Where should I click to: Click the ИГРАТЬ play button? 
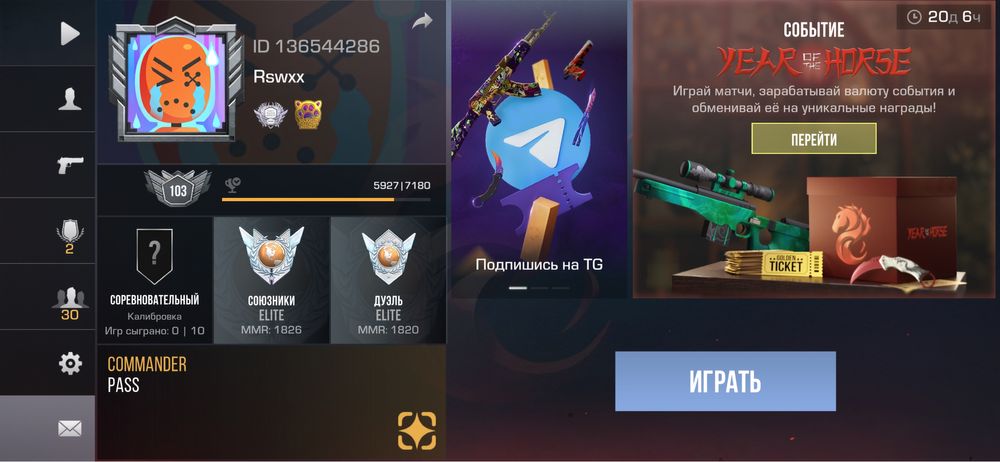(725, 381)
